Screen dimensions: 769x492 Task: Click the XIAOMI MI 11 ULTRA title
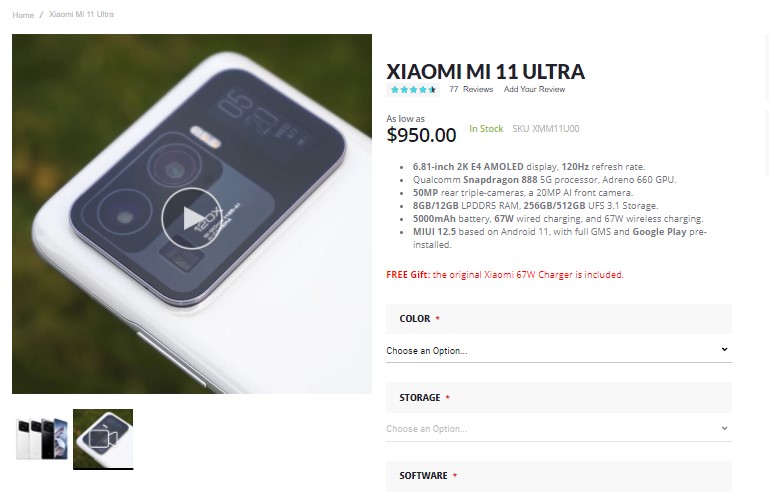click(486, 72)
